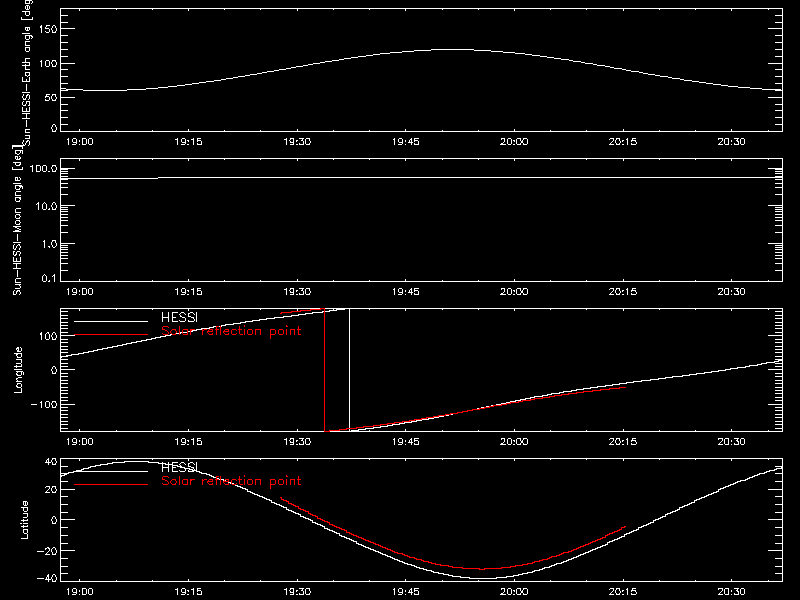This screenshot has height=600, width=800.
Task: Click the 20:30 tick label under Earth angle plot
Action: [731, 142]
